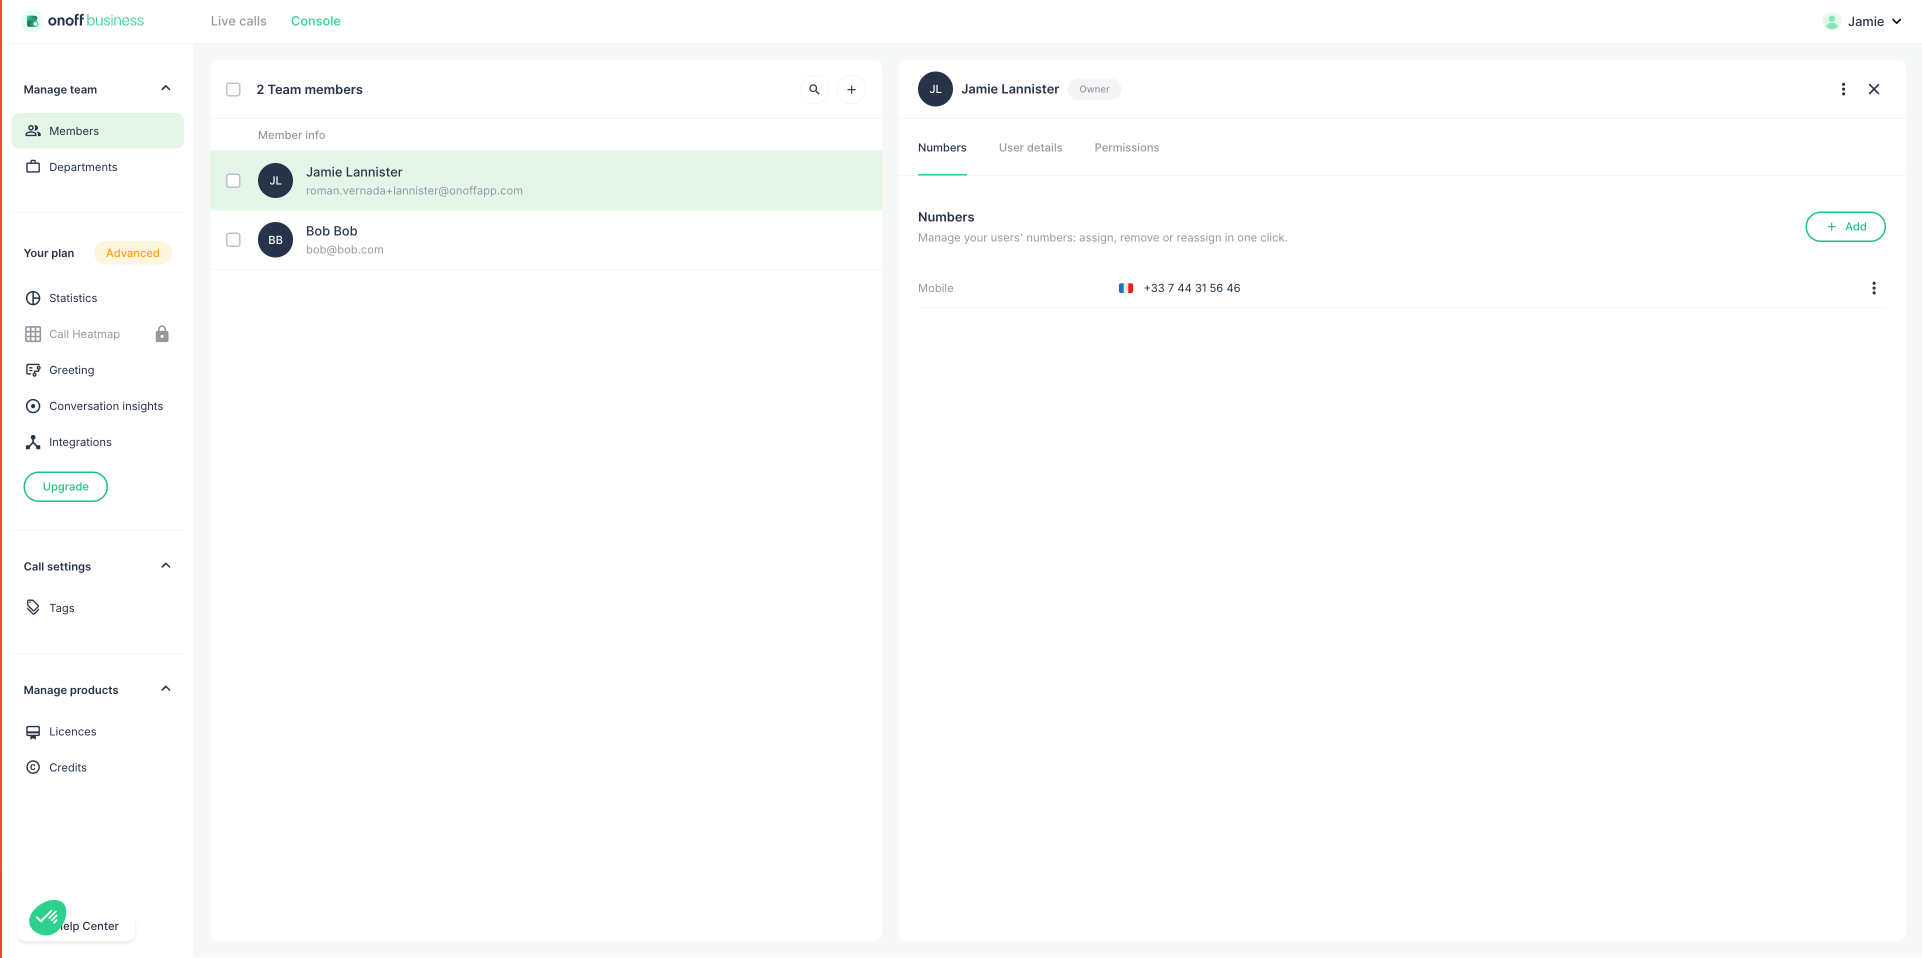The image size is (1922, 958).
Task: Click the Members people icon
Action: click(33, 131)
